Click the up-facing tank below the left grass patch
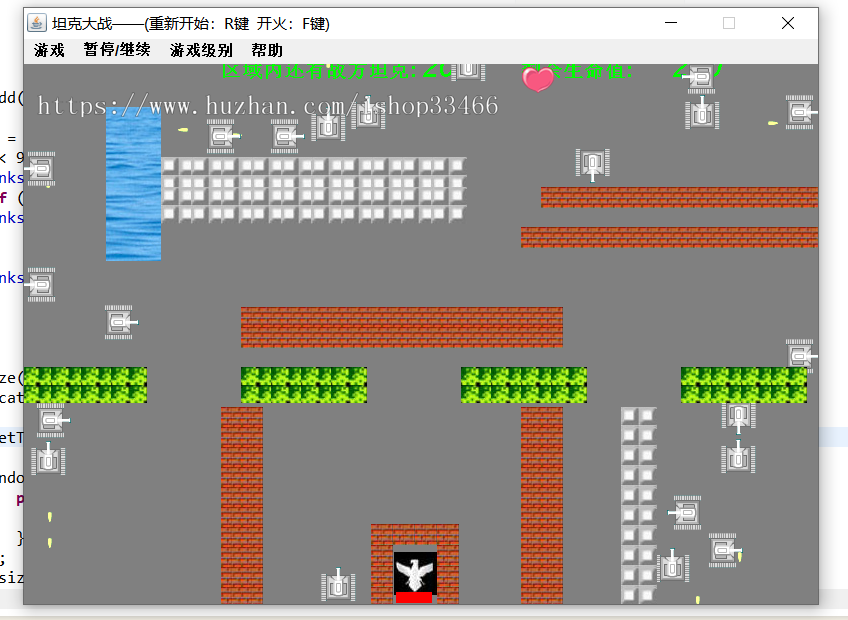 [48, 459]
